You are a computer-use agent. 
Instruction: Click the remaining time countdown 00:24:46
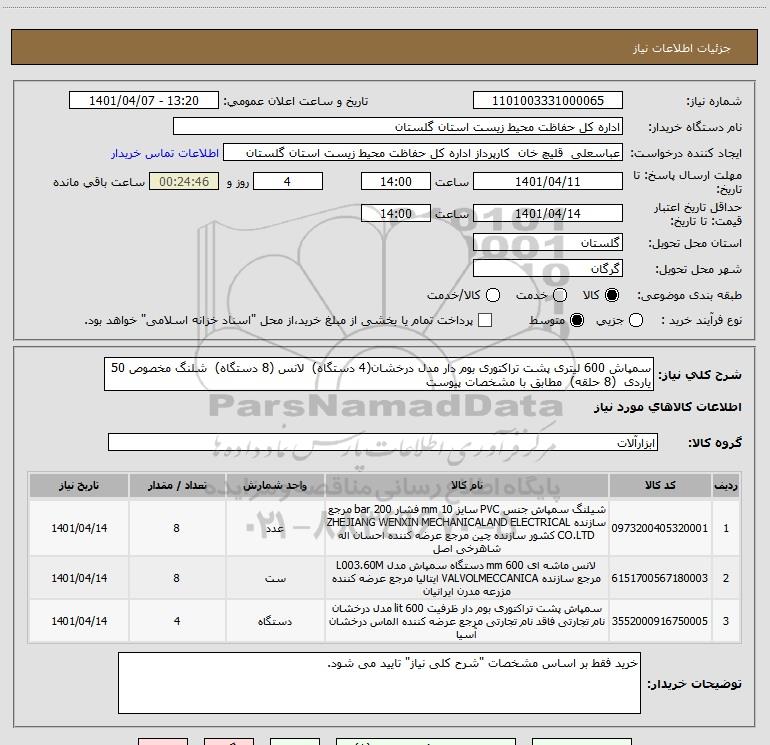184,182
